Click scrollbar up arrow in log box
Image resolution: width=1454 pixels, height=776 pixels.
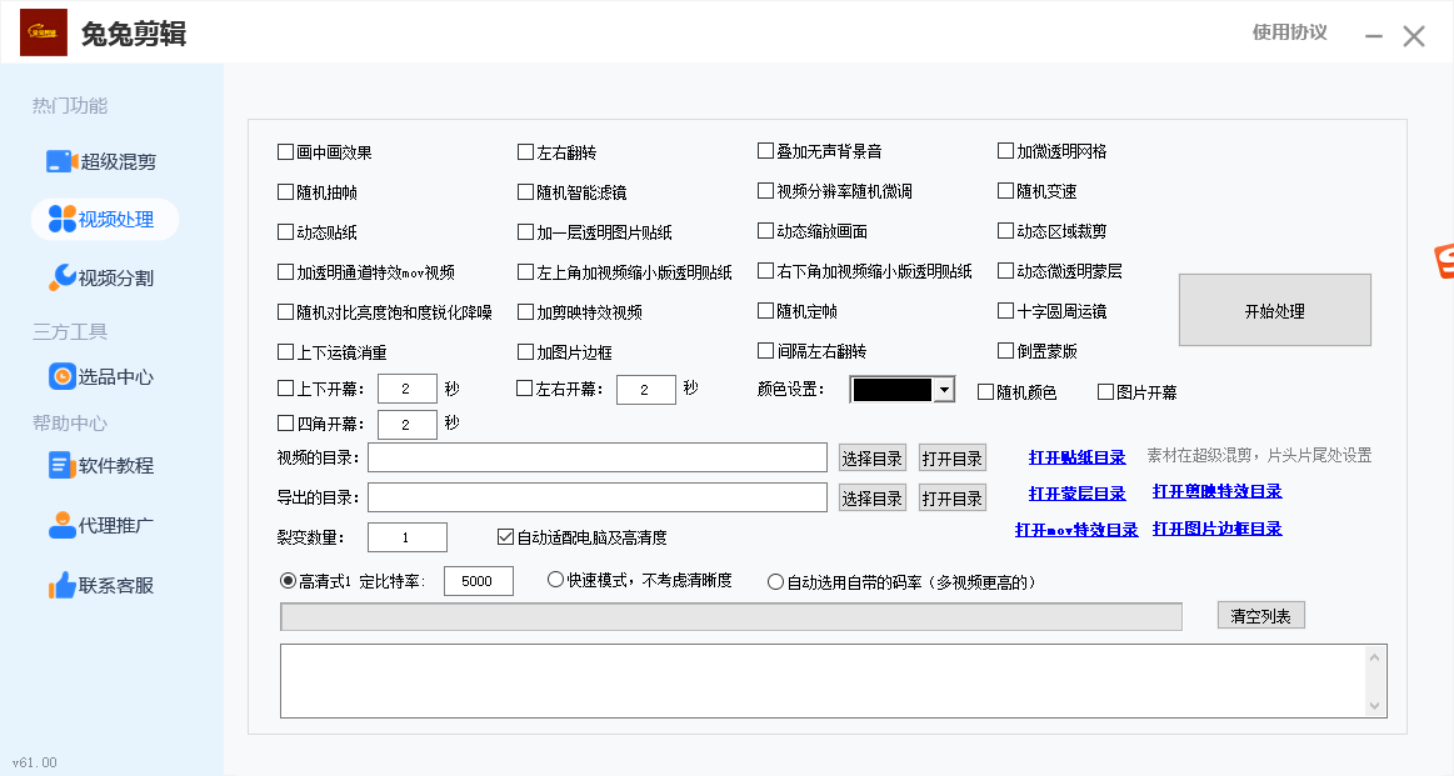pyautogui.click(x=1375, y=657)
